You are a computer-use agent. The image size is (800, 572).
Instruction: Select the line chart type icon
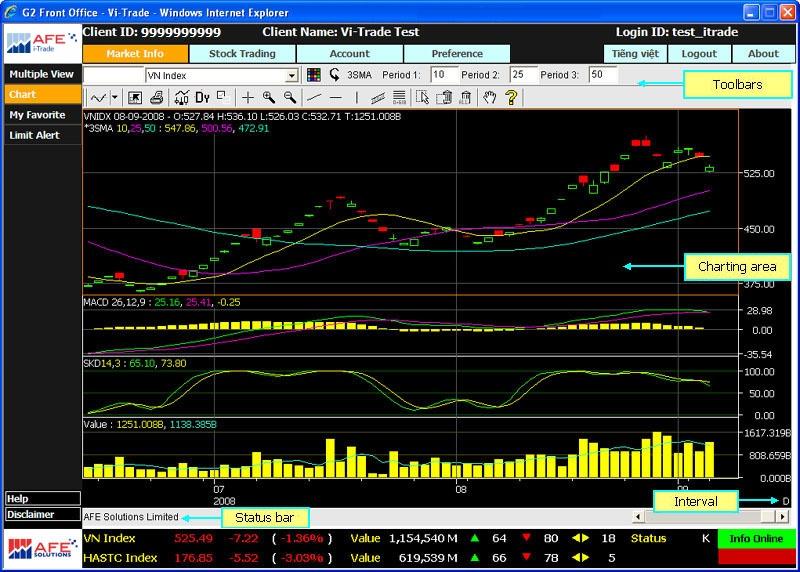pos(98,97)
